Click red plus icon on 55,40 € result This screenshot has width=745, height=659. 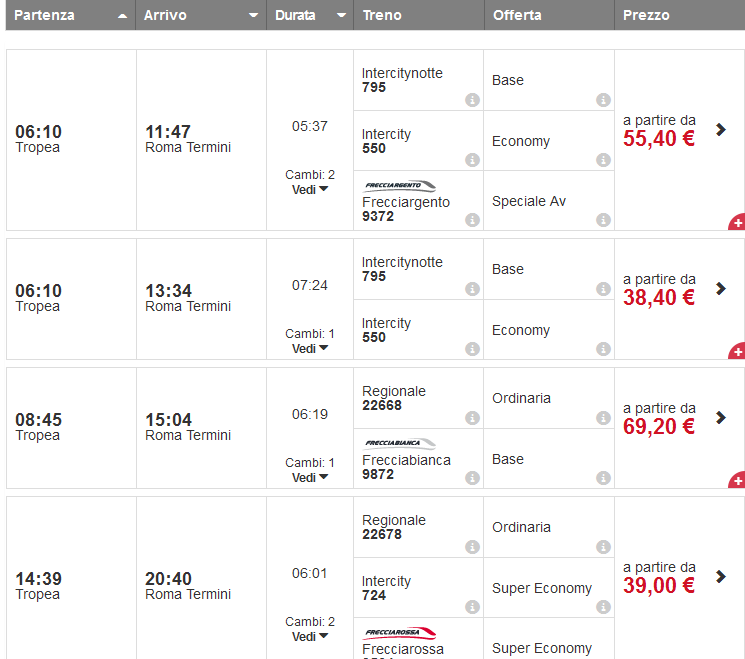737,222
